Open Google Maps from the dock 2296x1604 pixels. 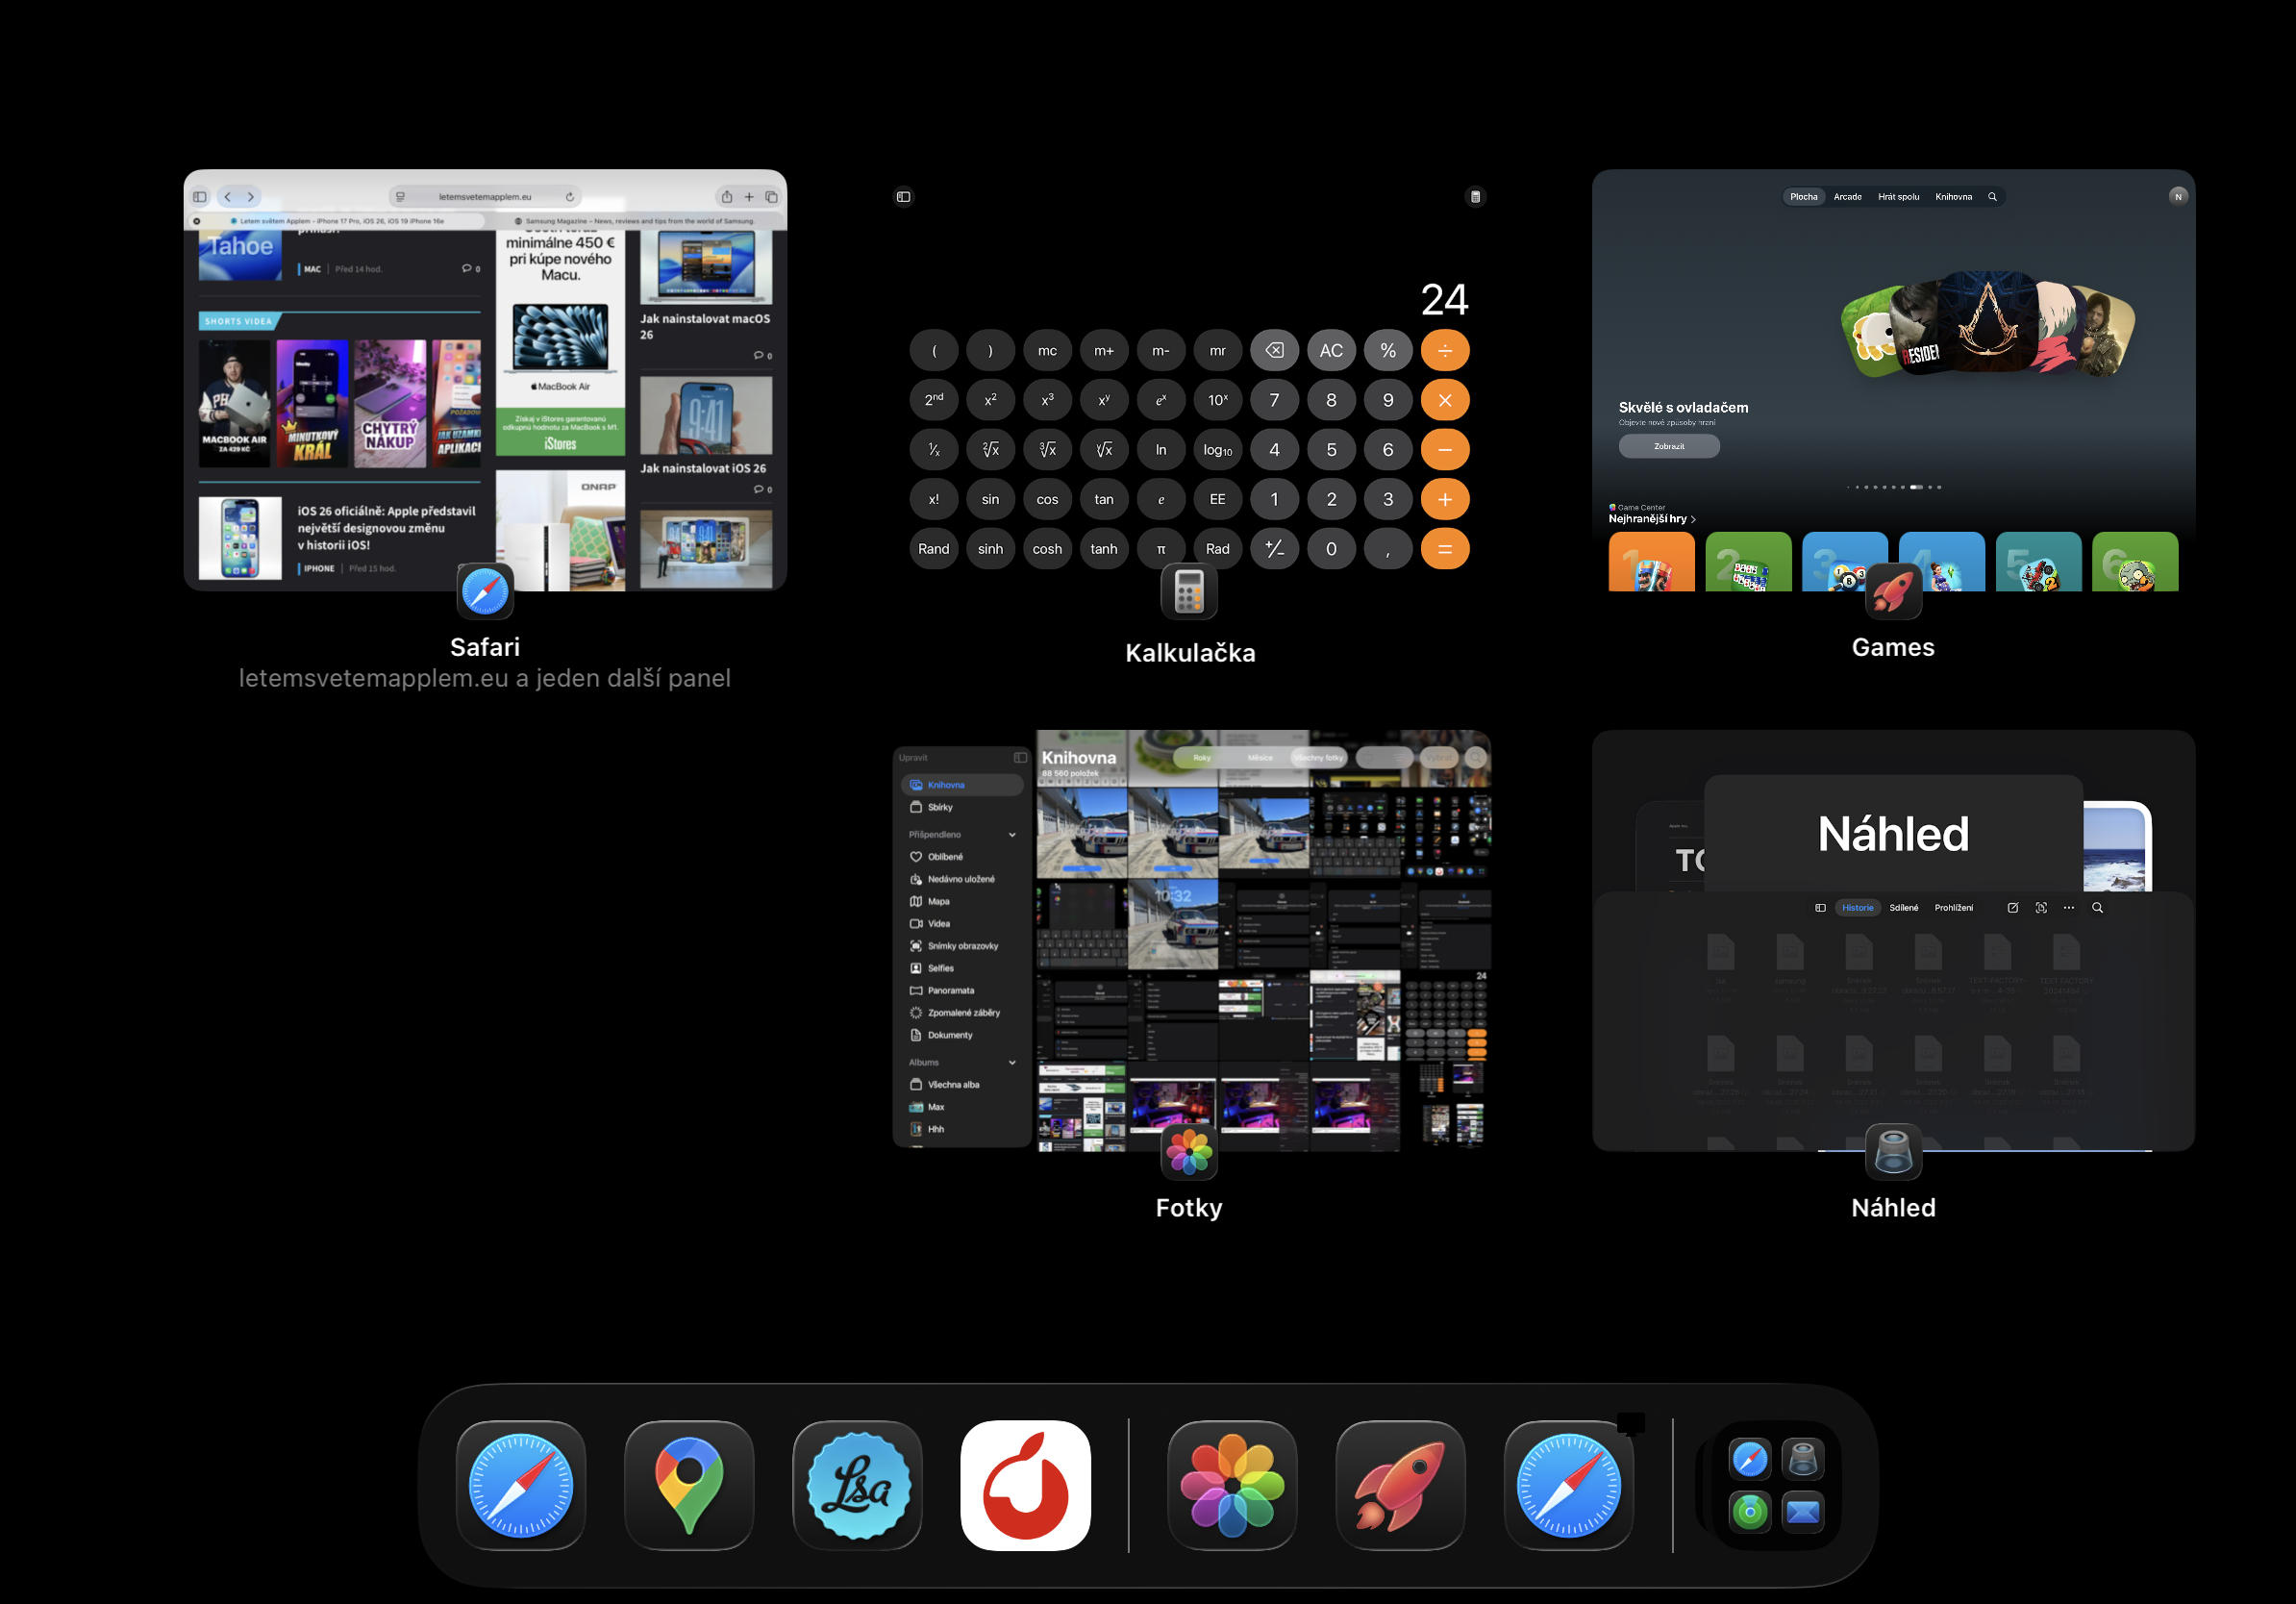click(688, 1485)
